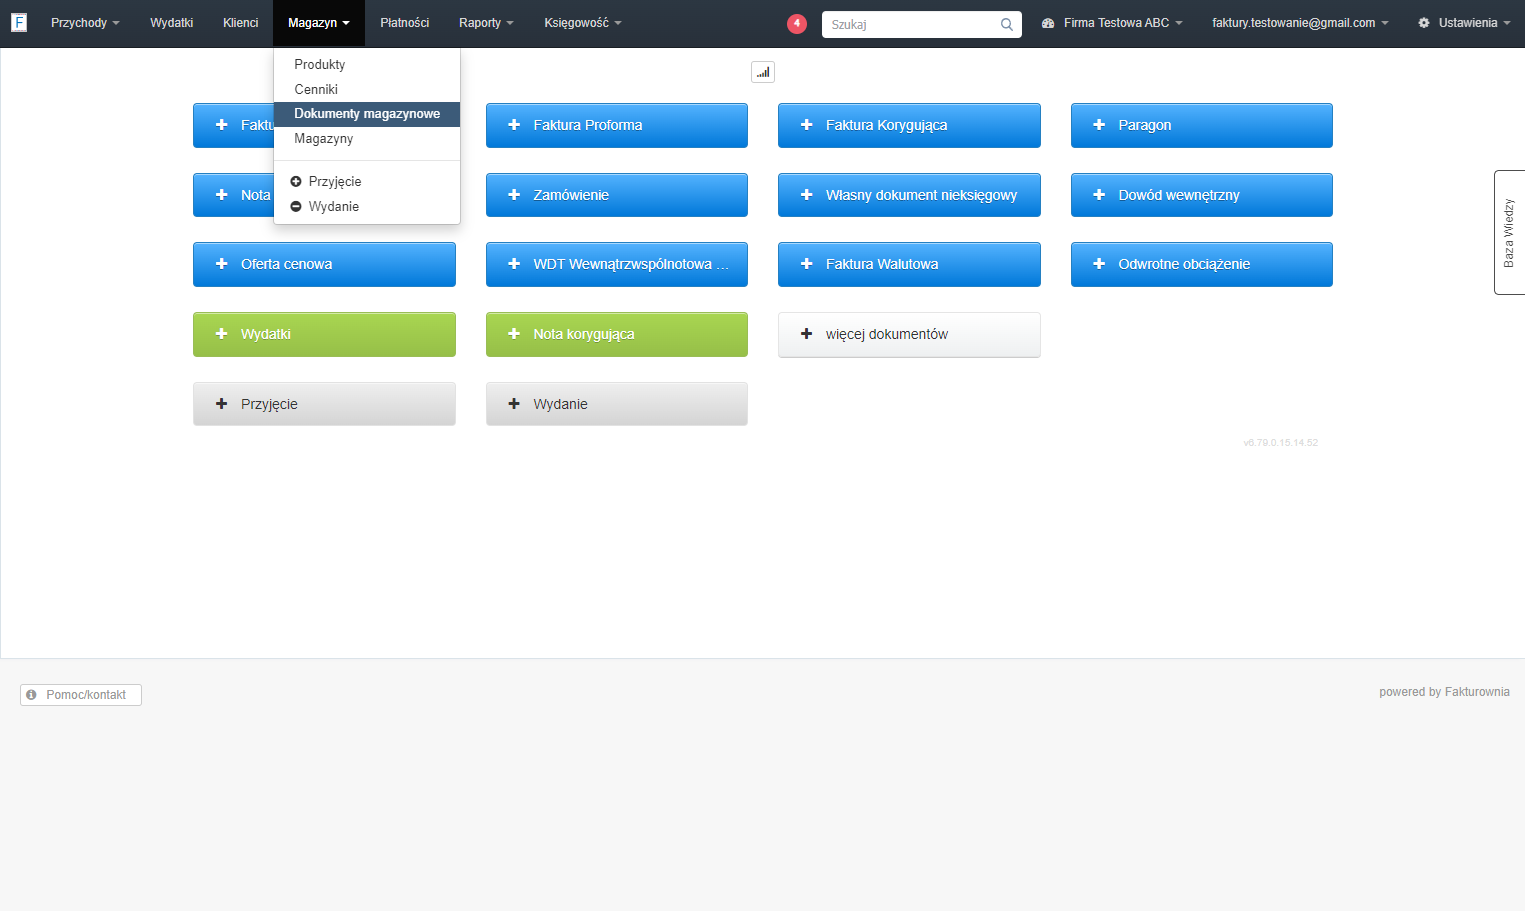Add Odwrotne obciążenie document

(x=1202, y=264)
